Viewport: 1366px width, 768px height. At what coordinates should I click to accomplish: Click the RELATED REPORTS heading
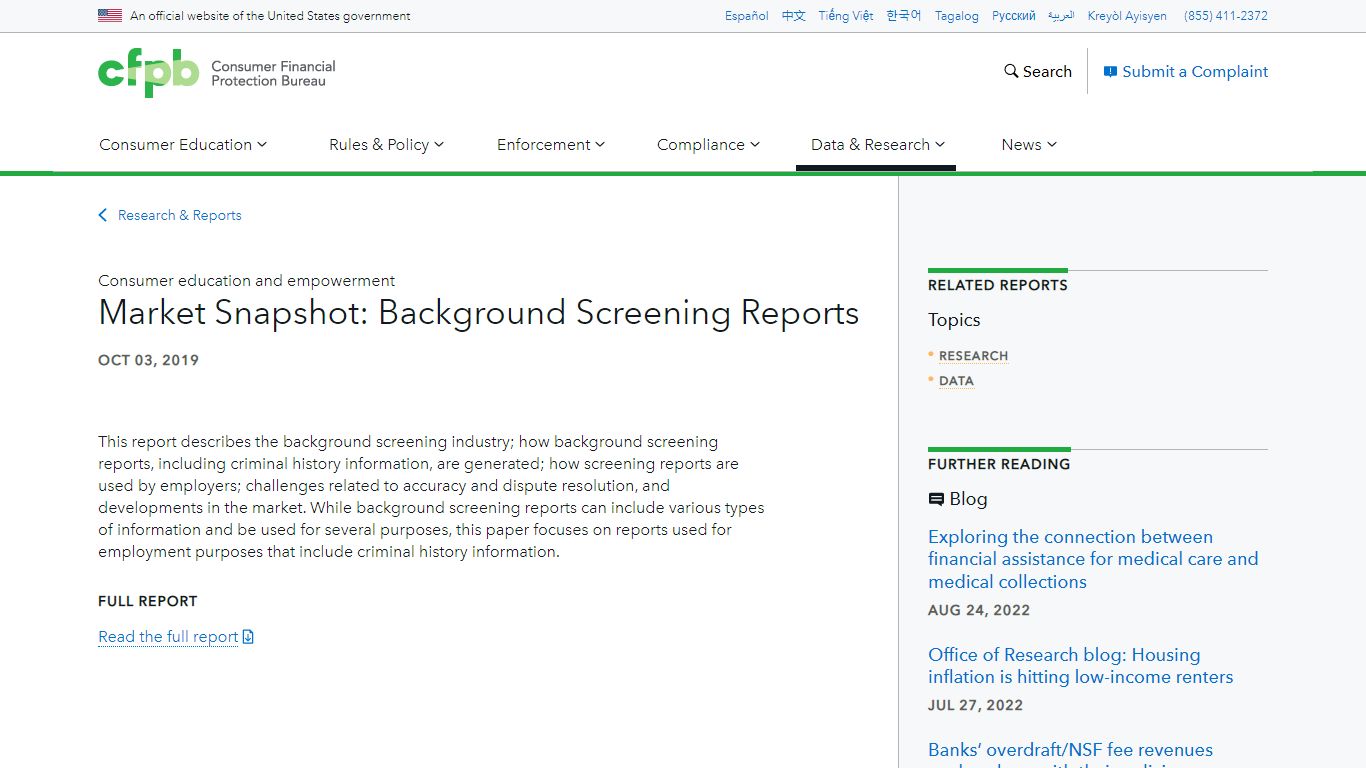click(x=998, y=285)
